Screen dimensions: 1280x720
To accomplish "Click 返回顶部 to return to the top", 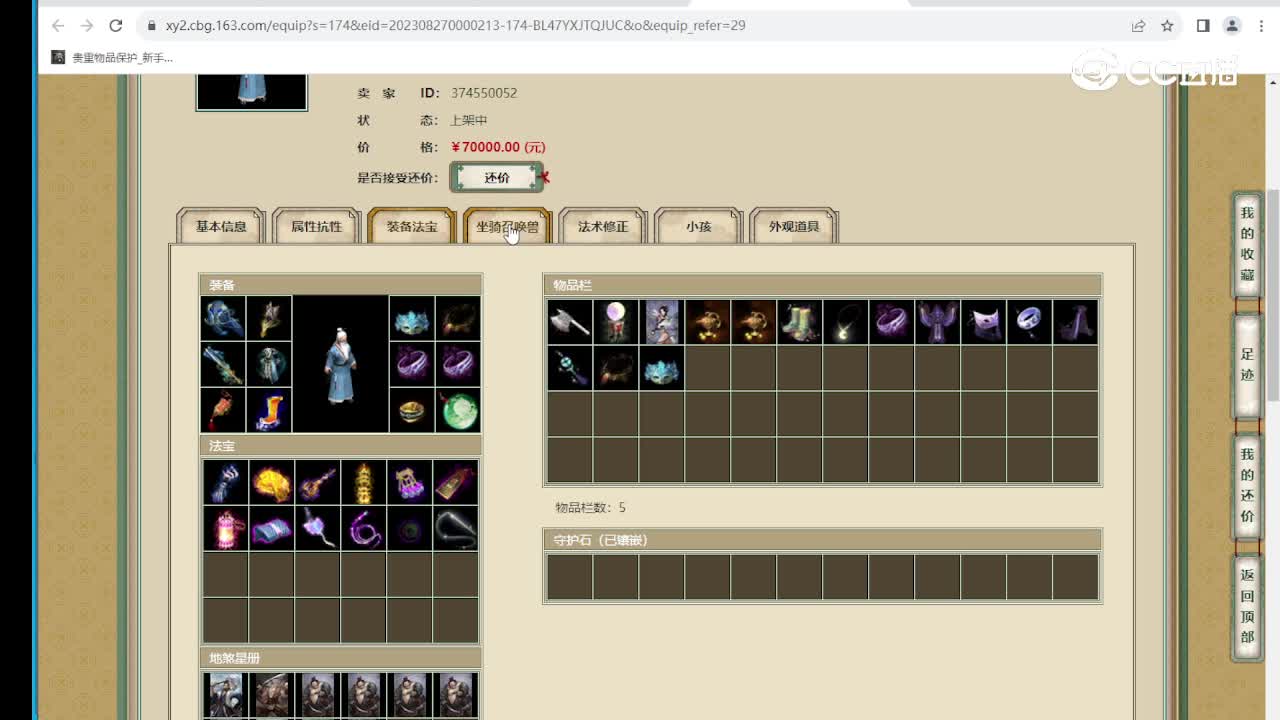I will click(1247, 606).
